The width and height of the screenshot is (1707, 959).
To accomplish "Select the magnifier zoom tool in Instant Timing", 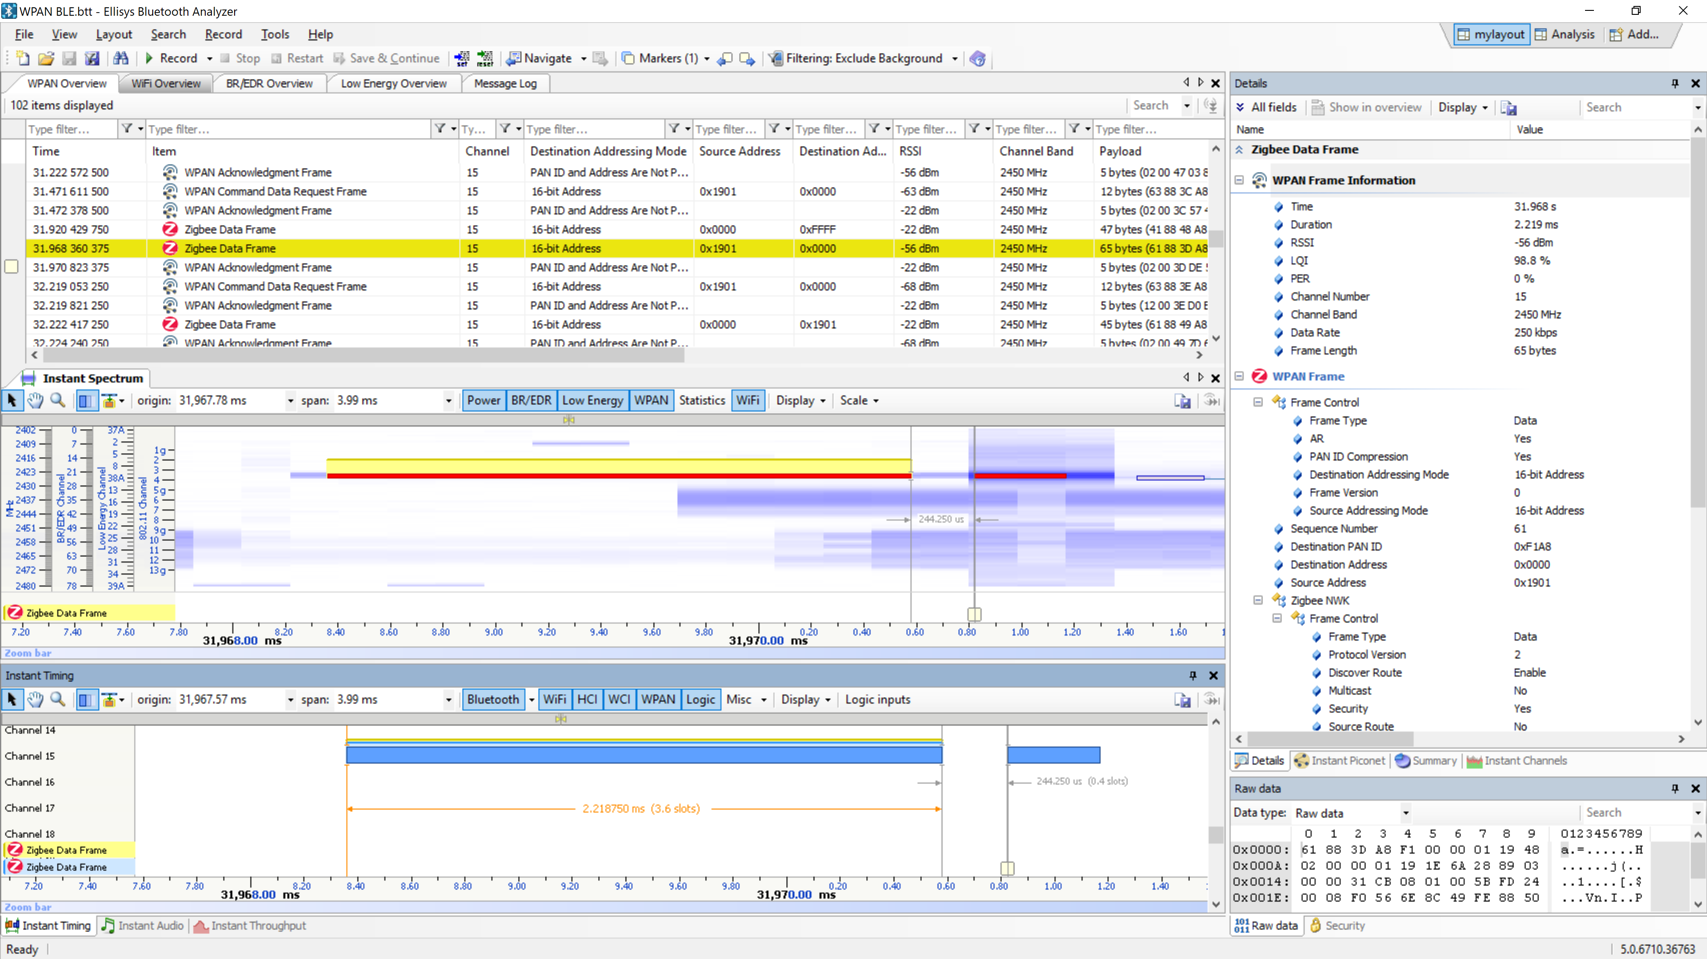I will pos(58,700).
